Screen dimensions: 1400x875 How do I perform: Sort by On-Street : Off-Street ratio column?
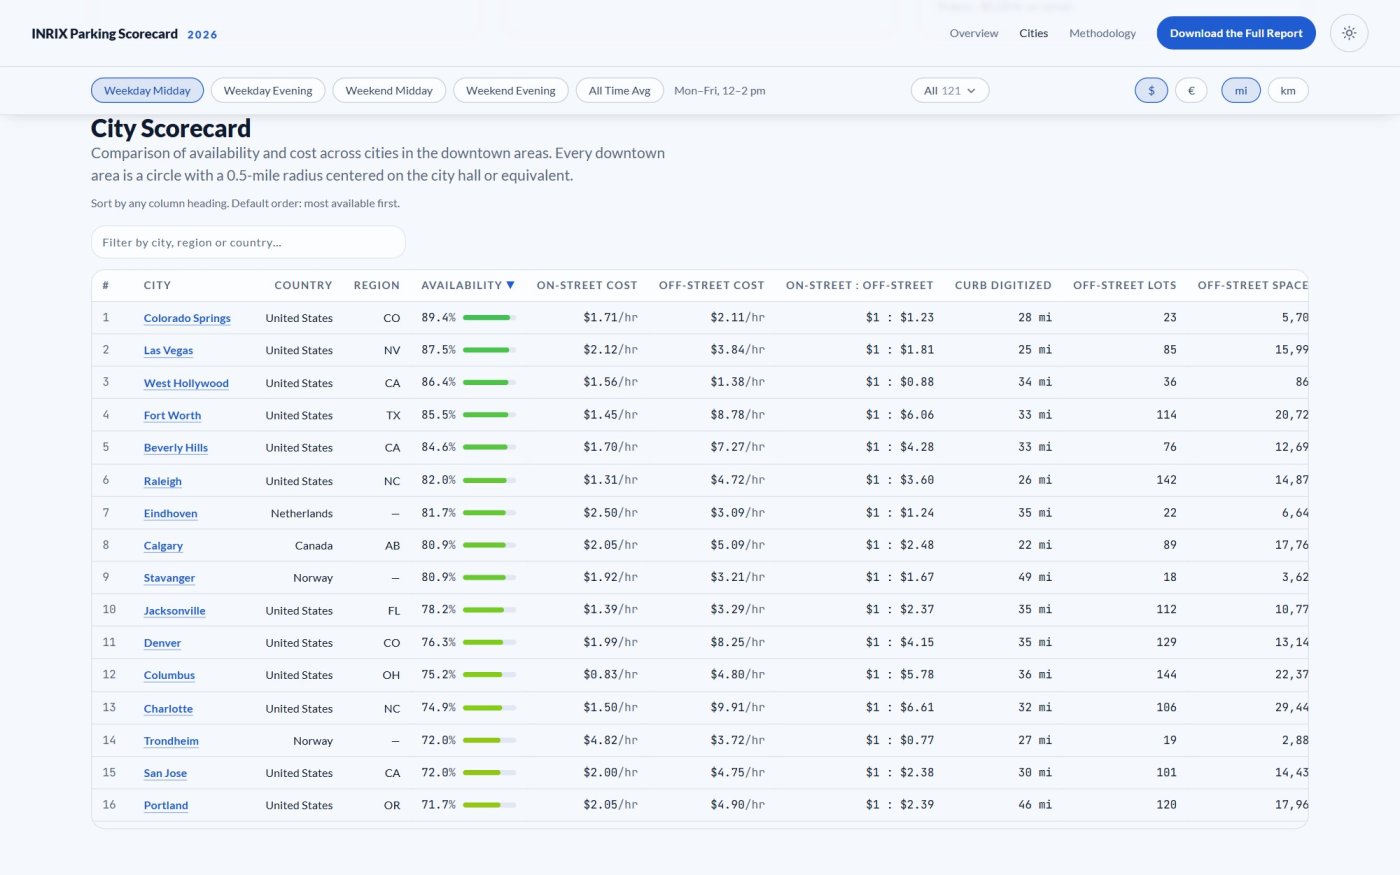point(860,285)
